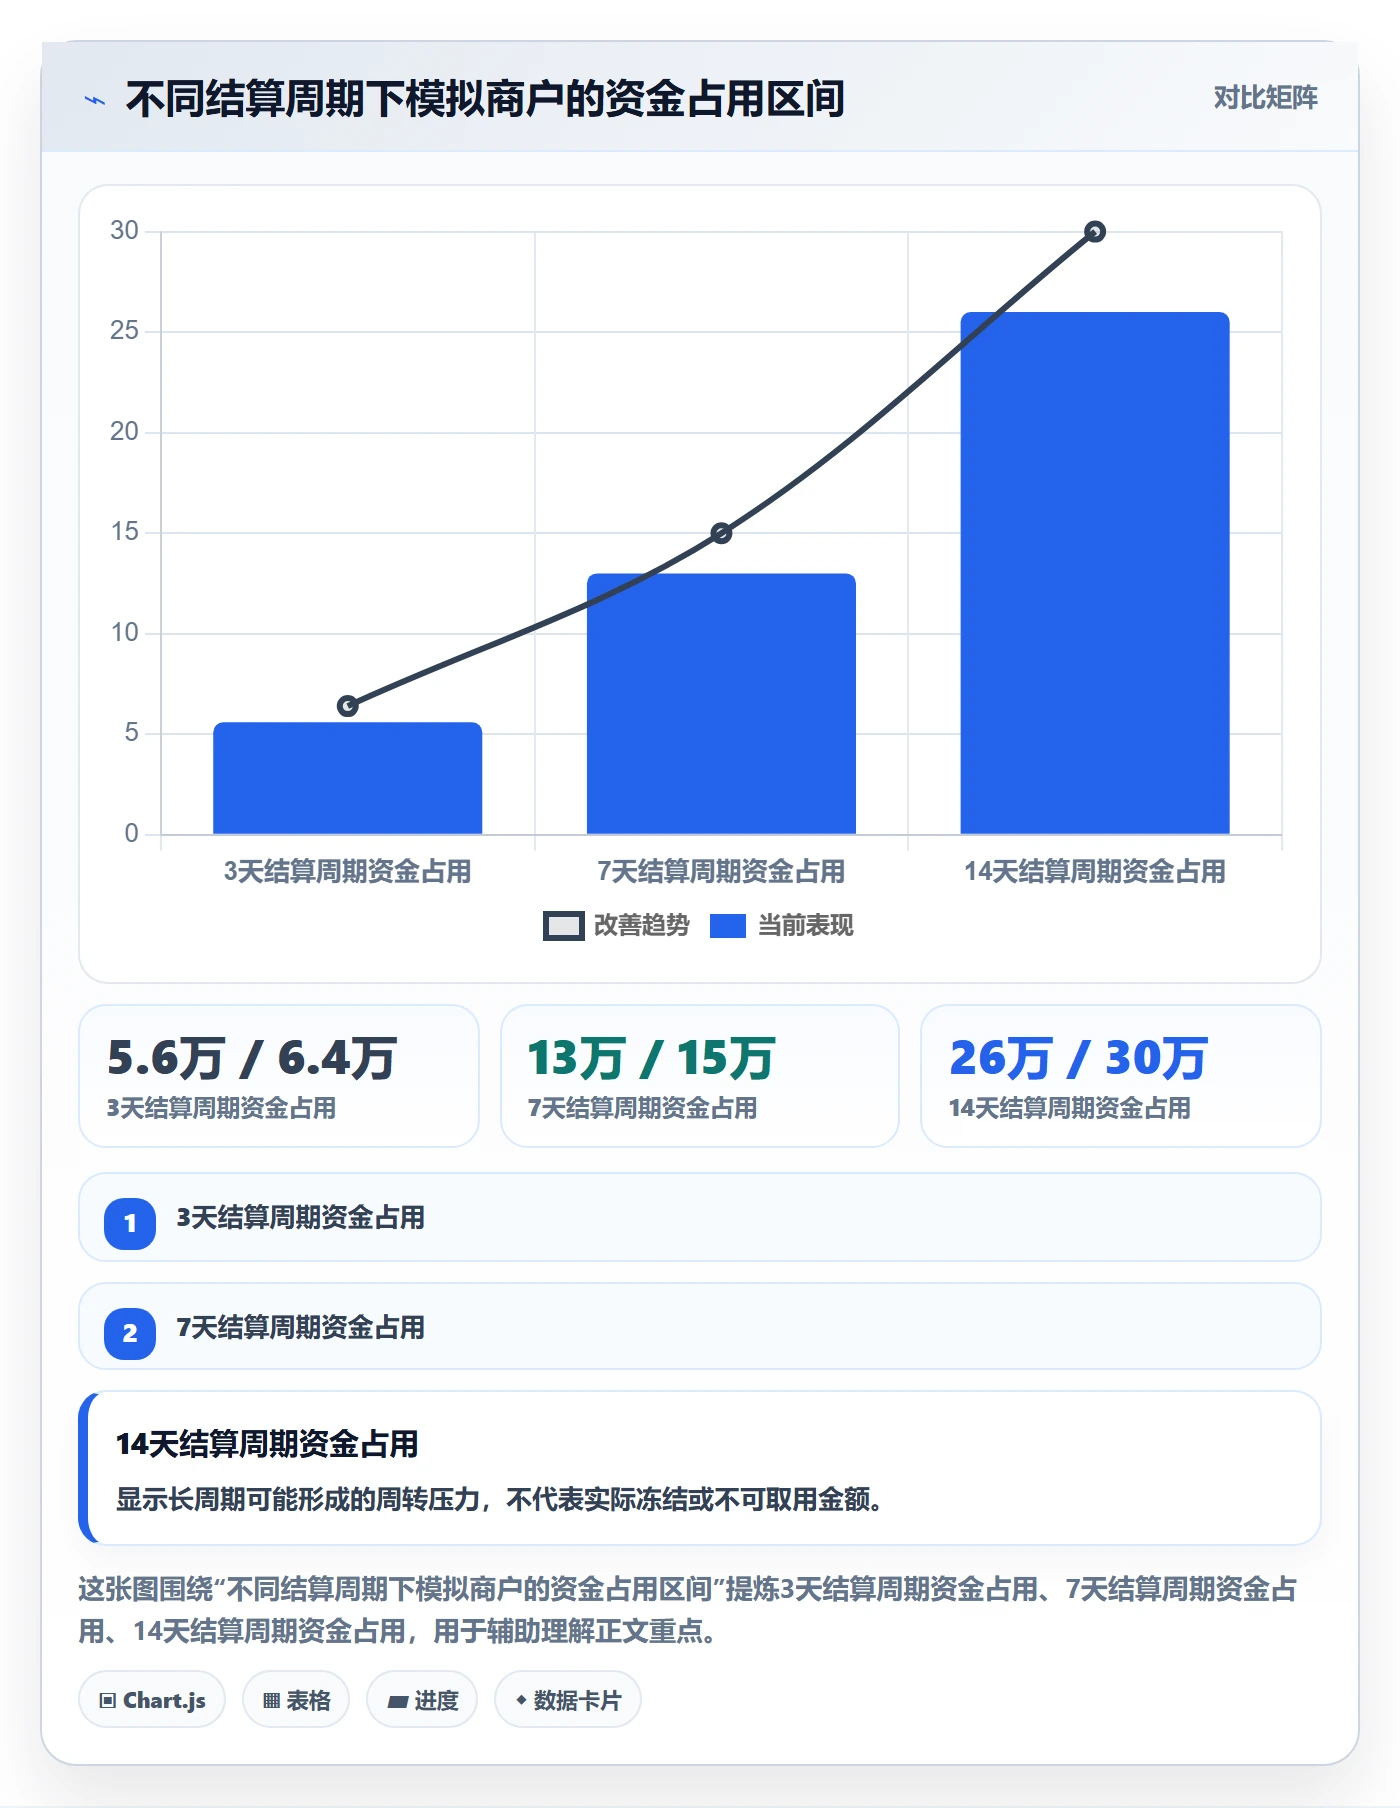Image resolution: width=1400 pixels, height=1808 pixels.
Task: Open the 13万 / 15万 data card
Action: 700,1076
